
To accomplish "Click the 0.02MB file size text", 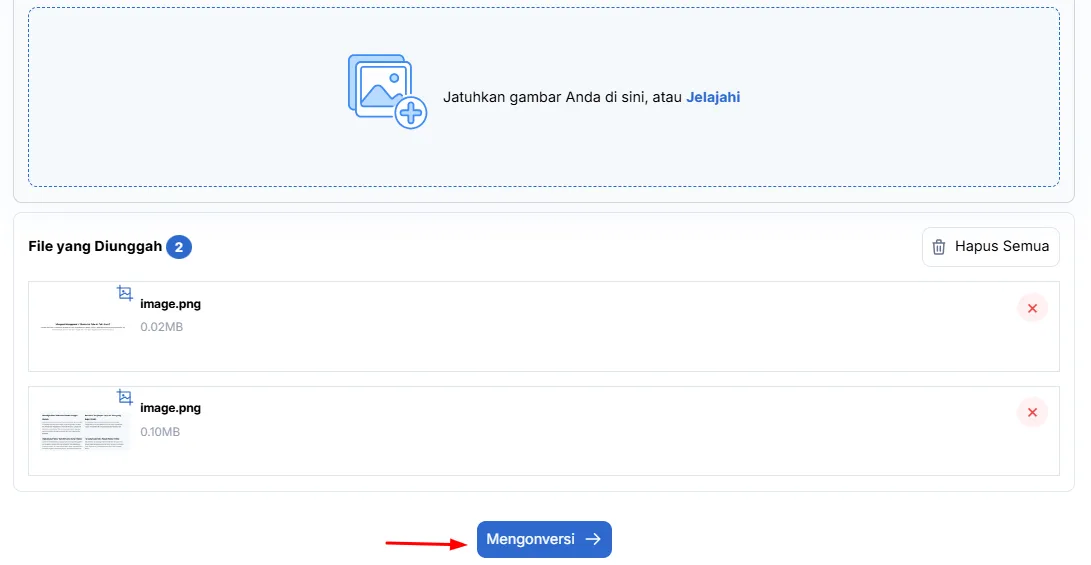I will point(161,327).
